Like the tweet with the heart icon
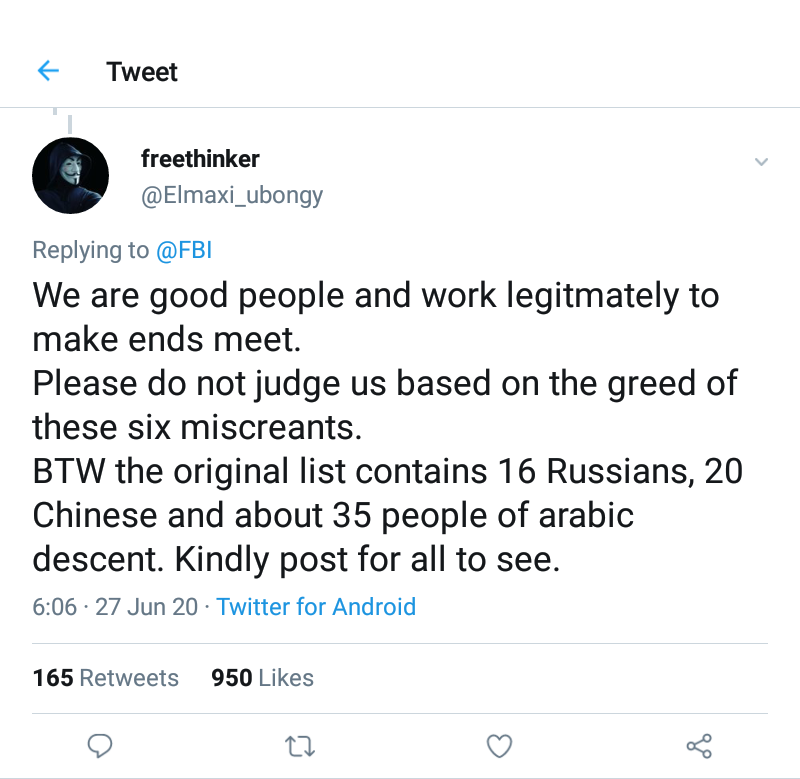The height and width of the screenshot is (779, 800). 499,745
